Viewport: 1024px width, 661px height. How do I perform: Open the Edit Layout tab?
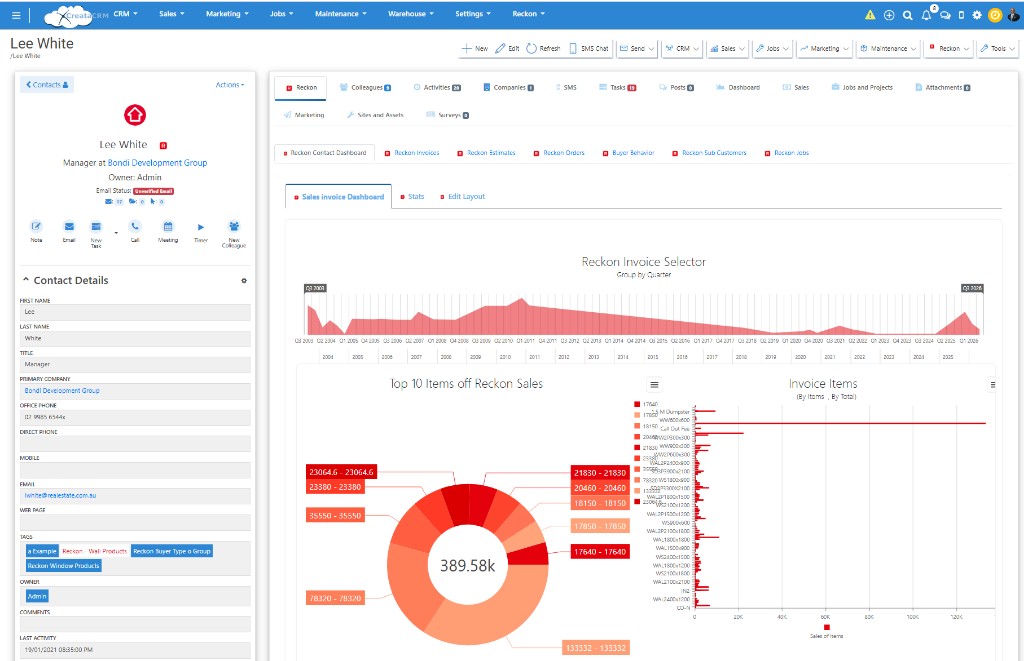(462, 197)
